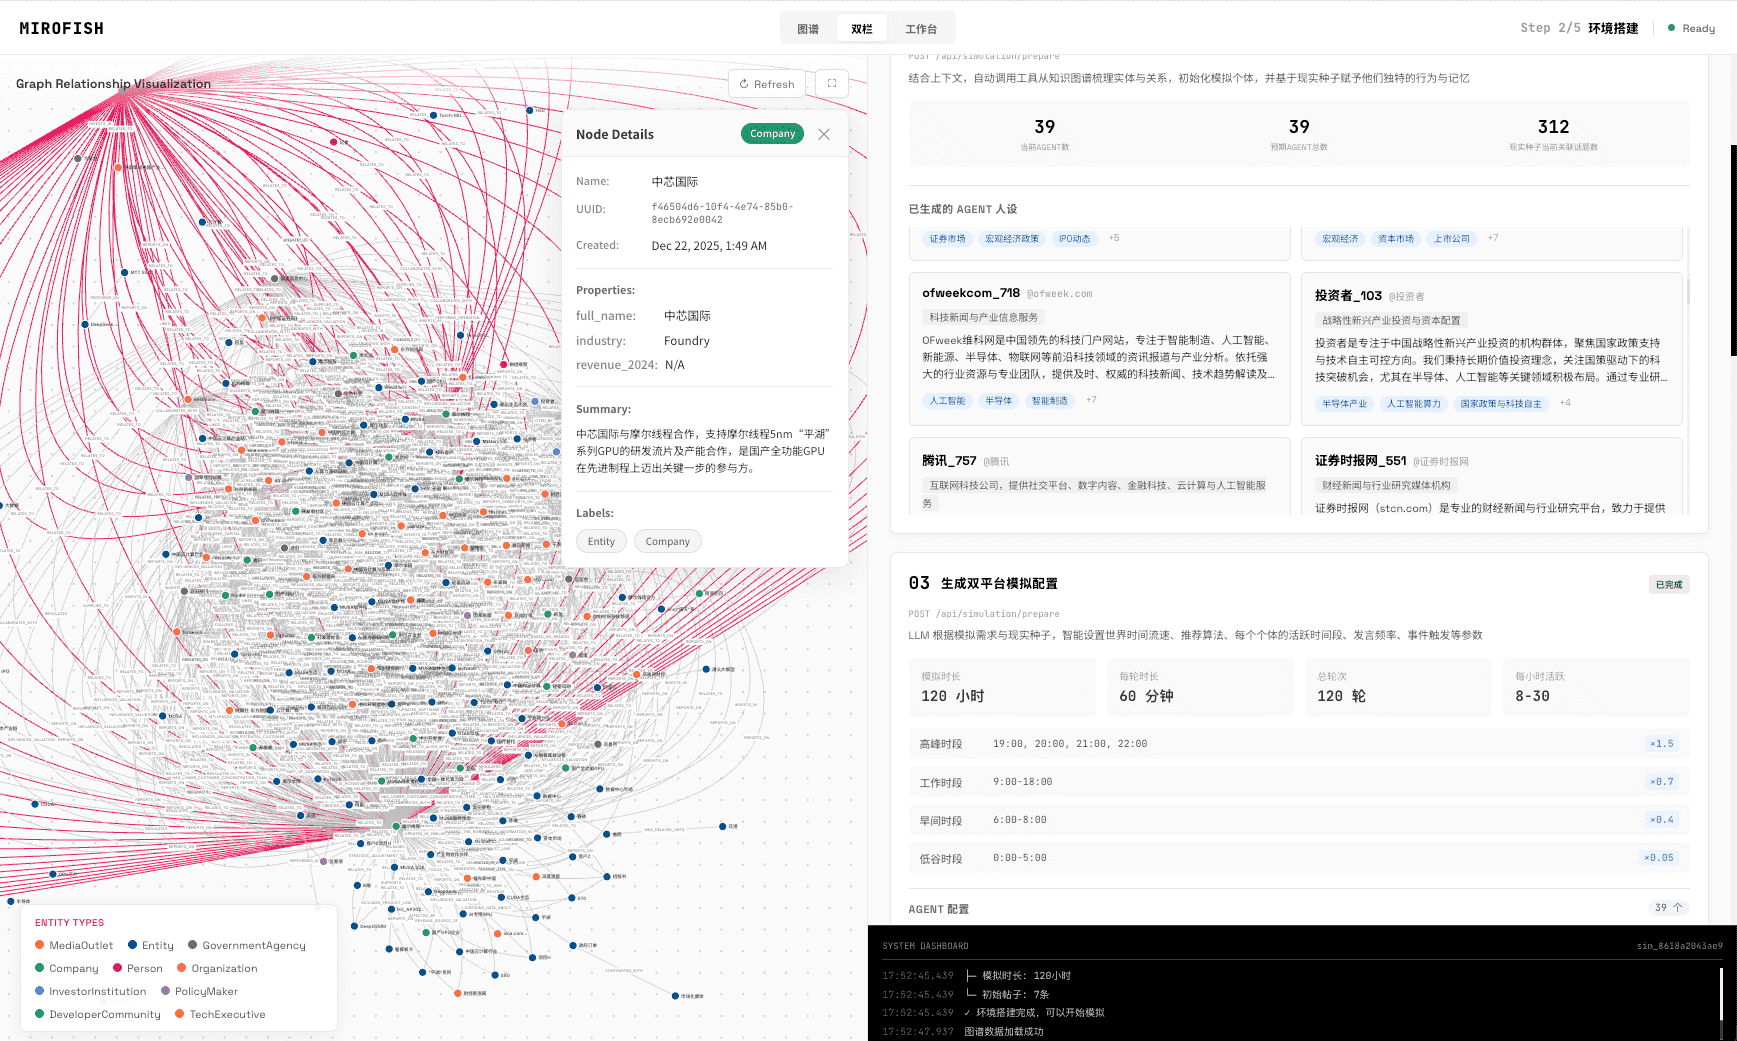Toggle the InvestorInstitution entity type filter
Image resolution: width=1737 pixels, height=1041 pixels.
point(38,991)
